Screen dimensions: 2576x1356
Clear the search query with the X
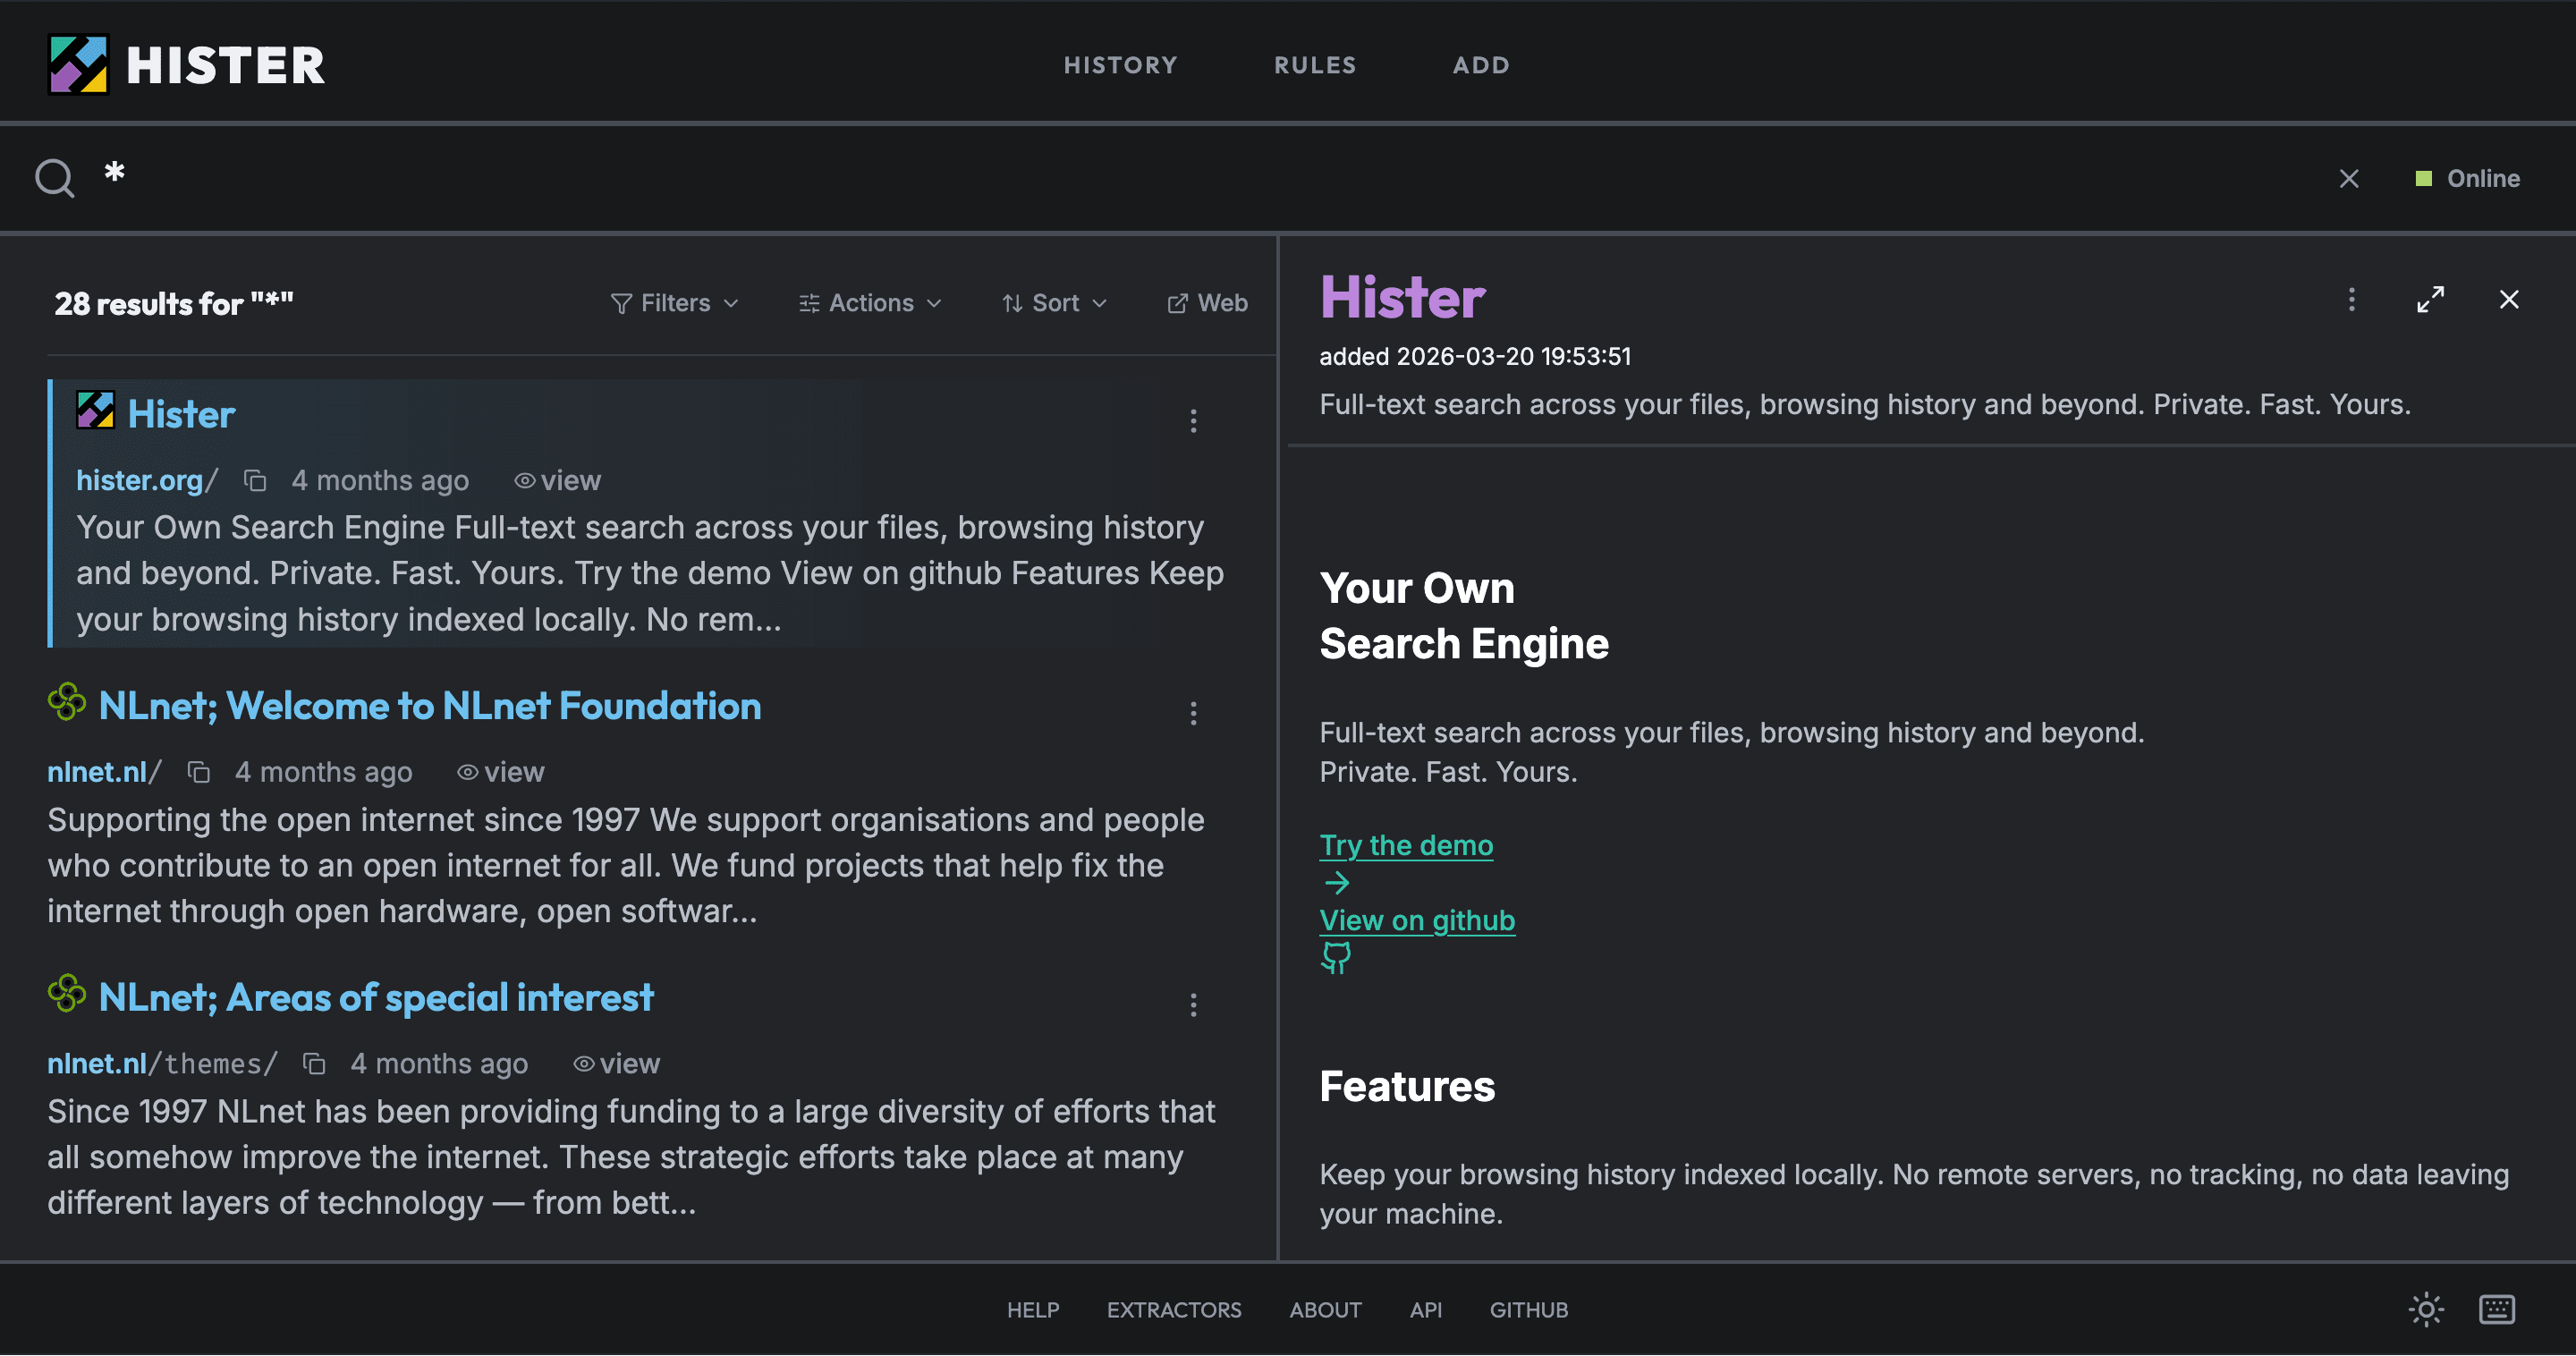[2349, 179]
